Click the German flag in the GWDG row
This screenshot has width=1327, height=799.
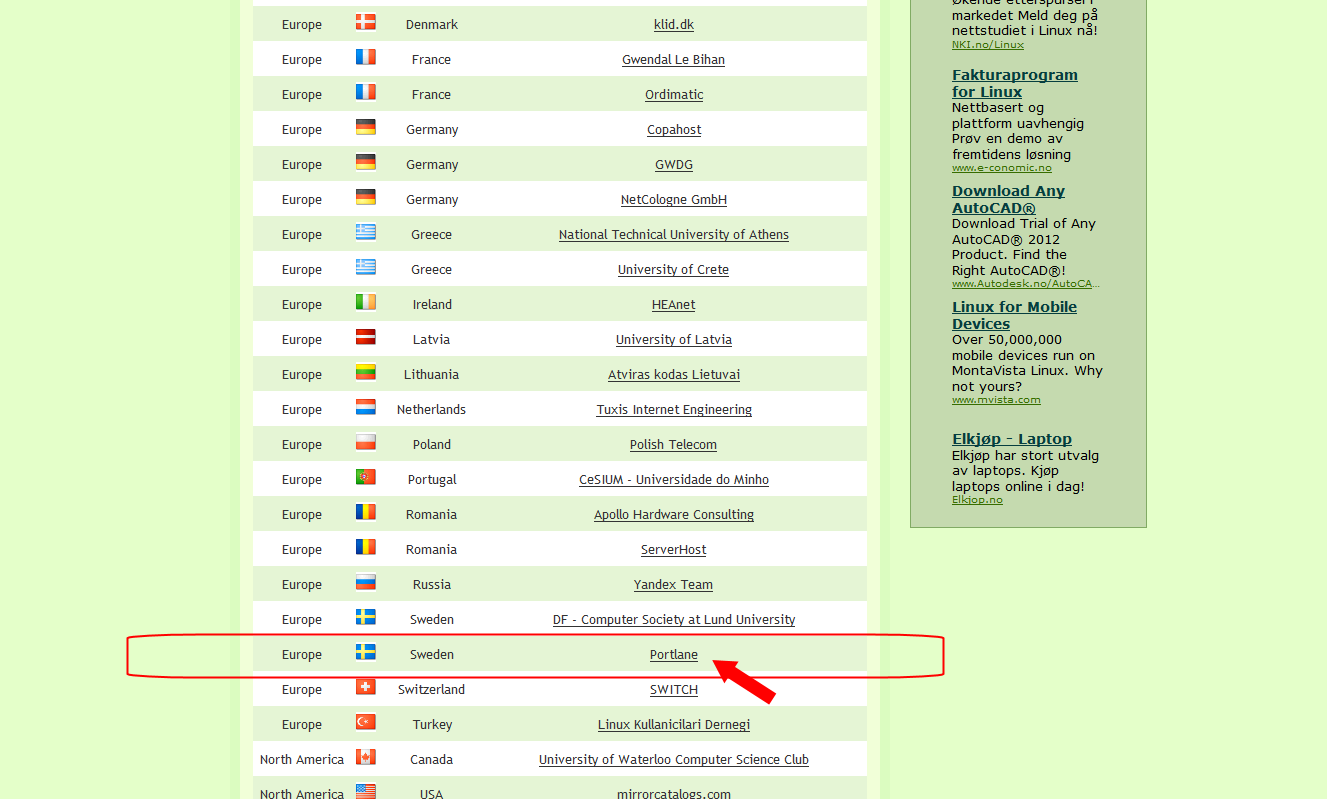tap(366, 162)
